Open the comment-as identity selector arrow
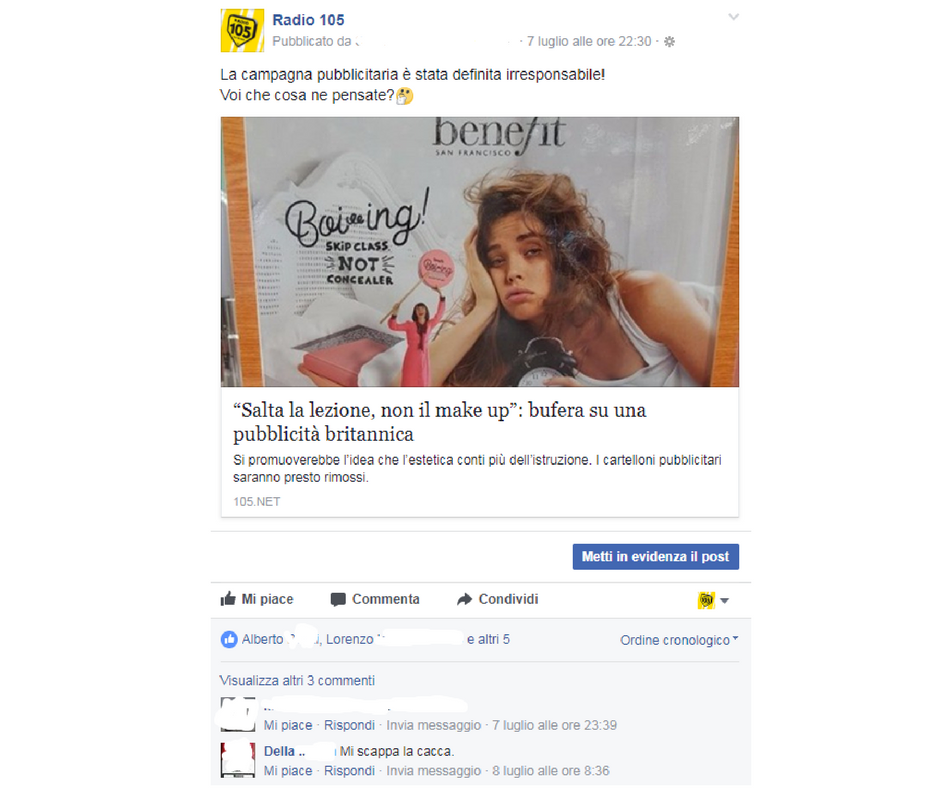Screen dimensions: 940x788 click(724, 600)
